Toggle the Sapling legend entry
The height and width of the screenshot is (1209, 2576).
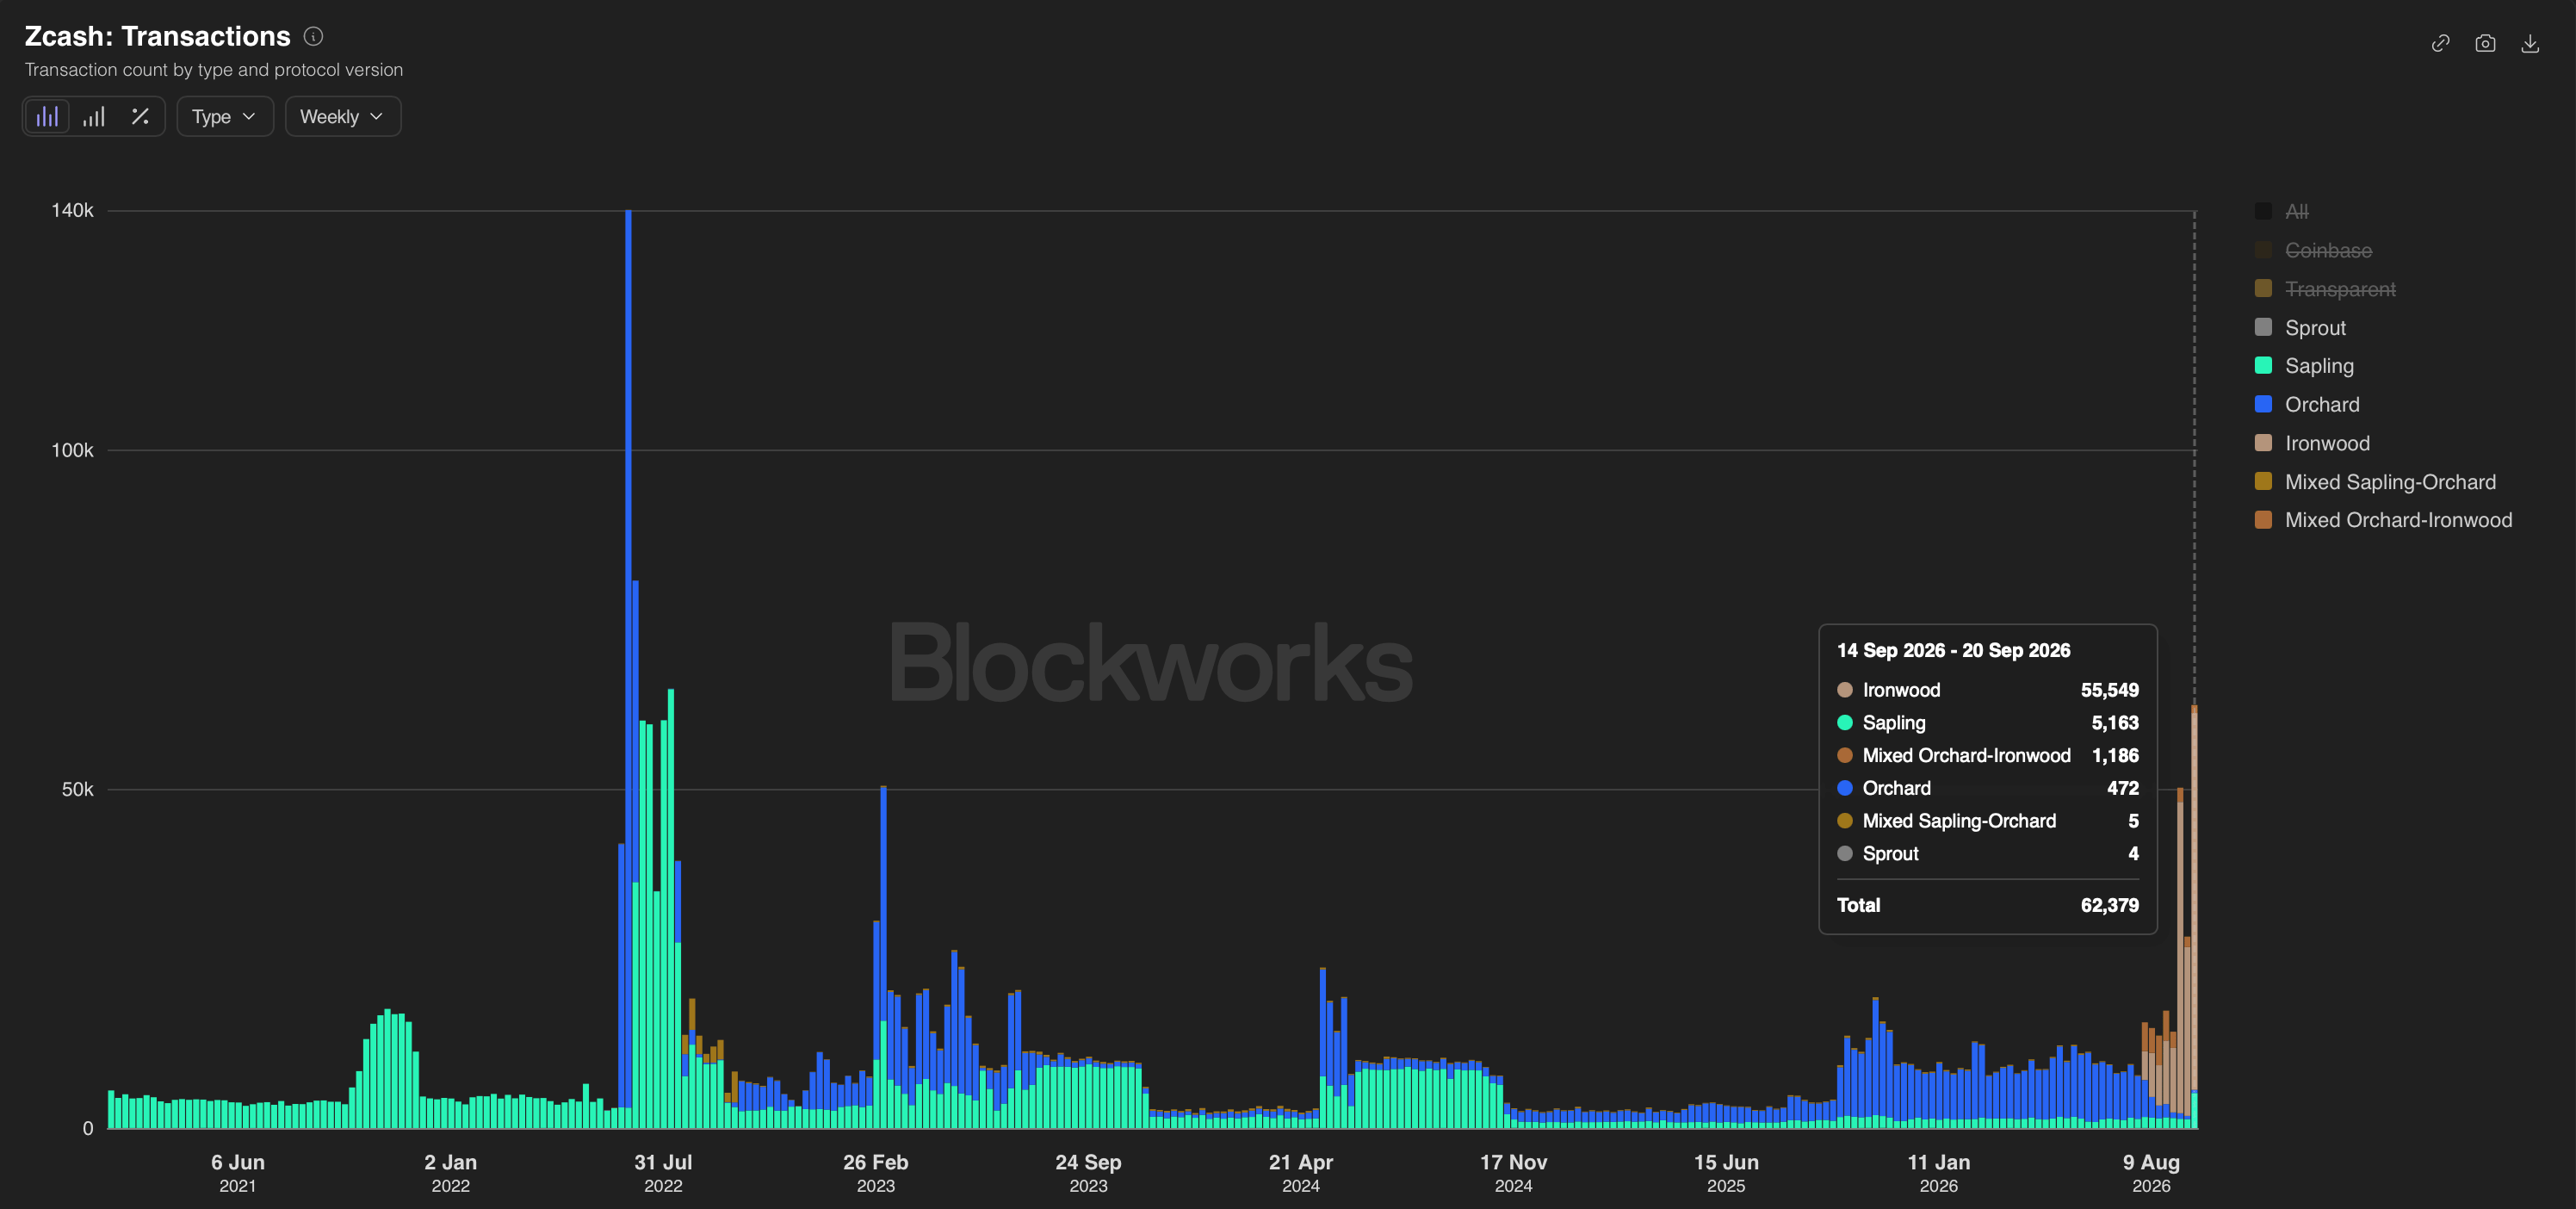click(x=2304, y=366)
